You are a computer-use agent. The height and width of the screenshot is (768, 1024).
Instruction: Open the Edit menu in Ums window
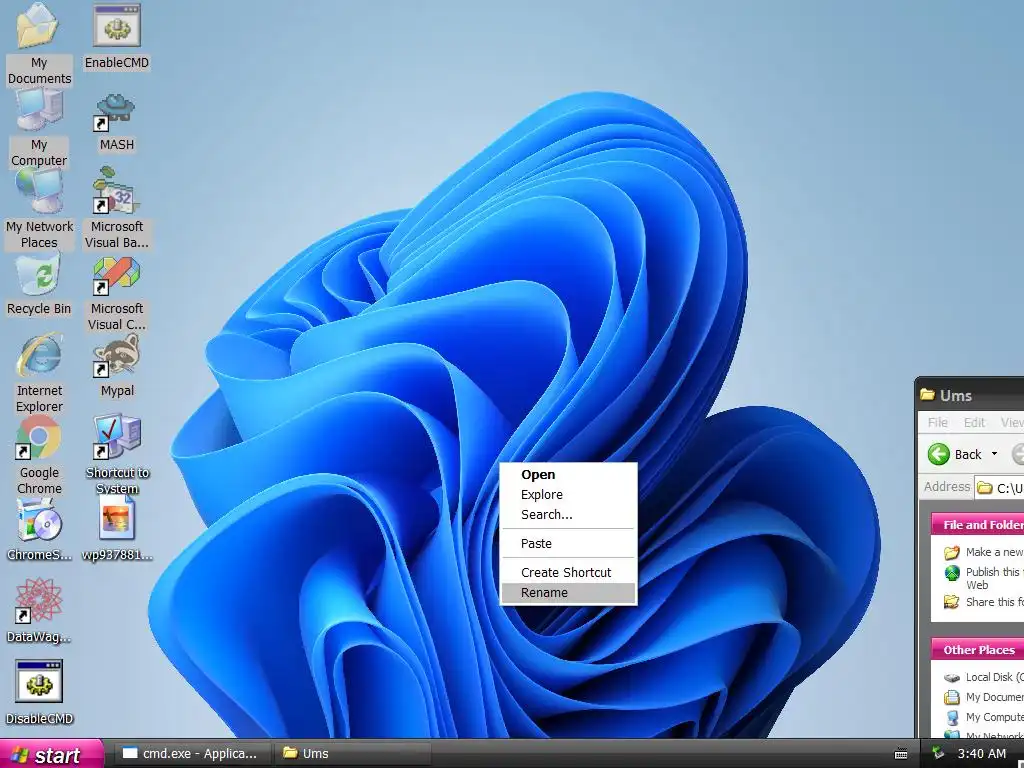click(x=974, y=423)
